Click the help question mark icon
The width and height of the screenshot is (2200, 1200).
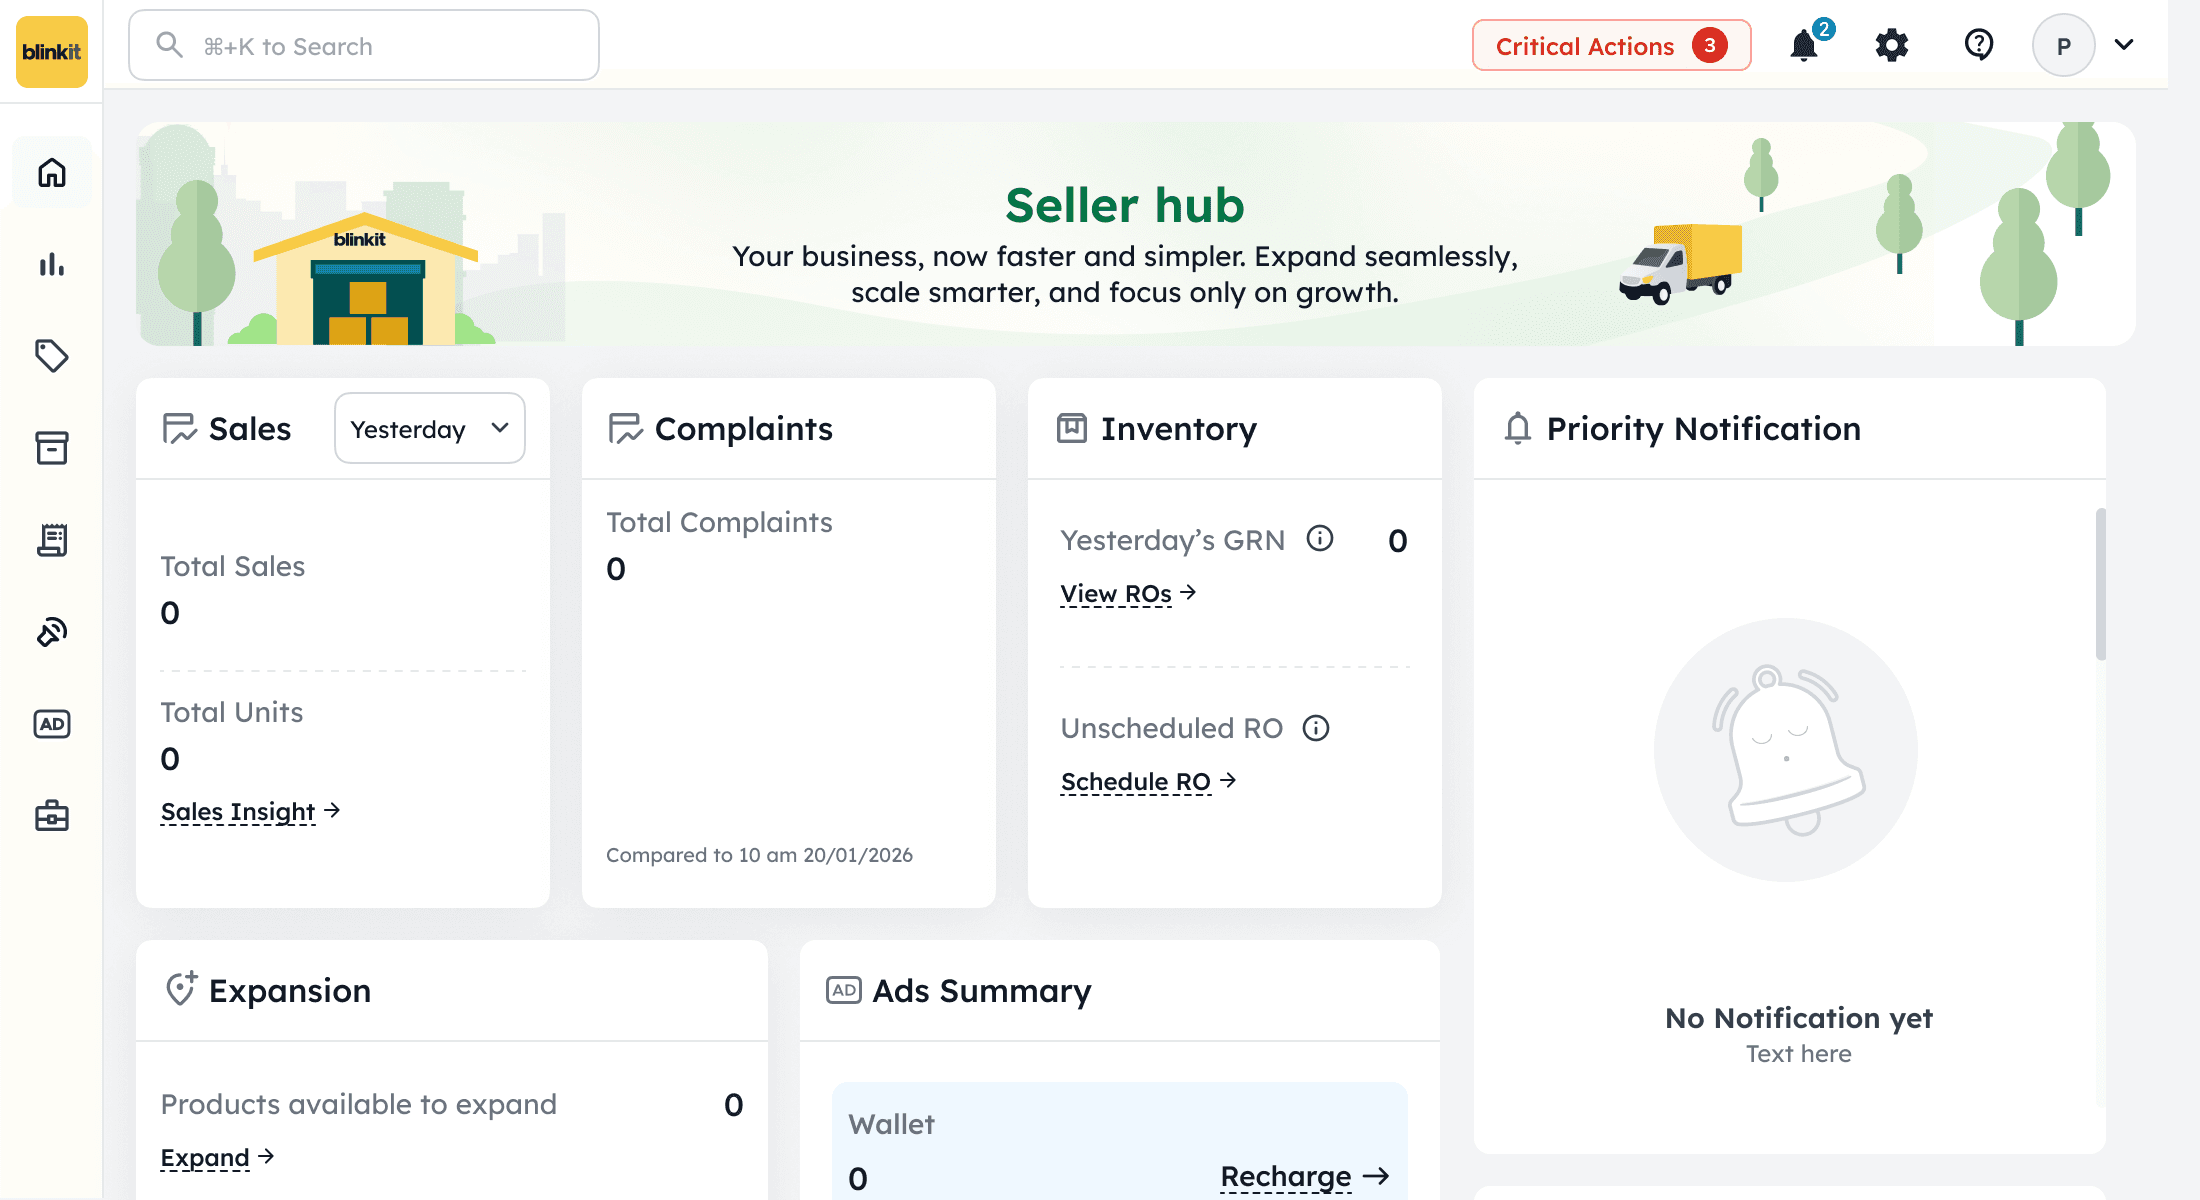click(x=1978, y=45)
